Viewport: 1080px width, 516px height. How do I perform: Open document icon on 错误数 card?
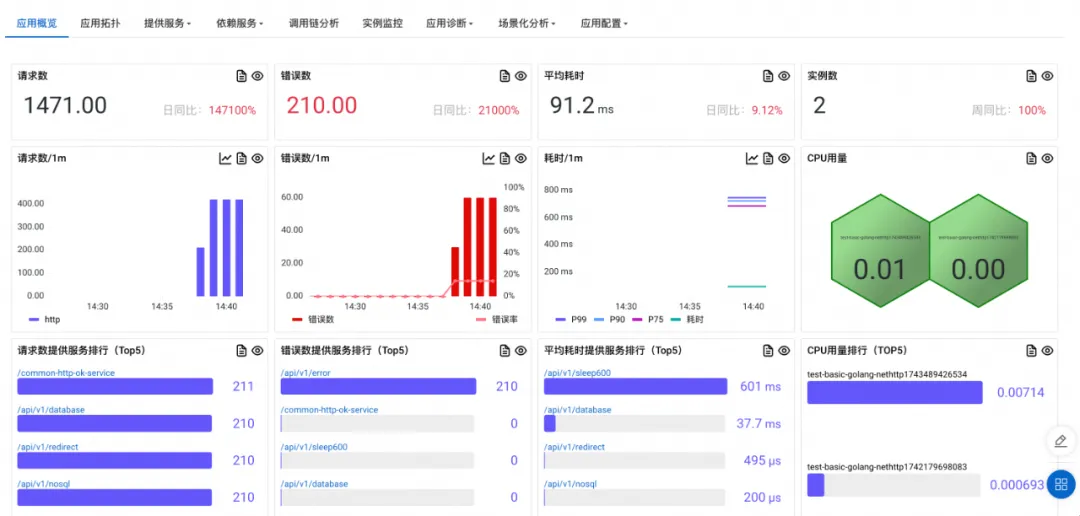click(504, 76)
